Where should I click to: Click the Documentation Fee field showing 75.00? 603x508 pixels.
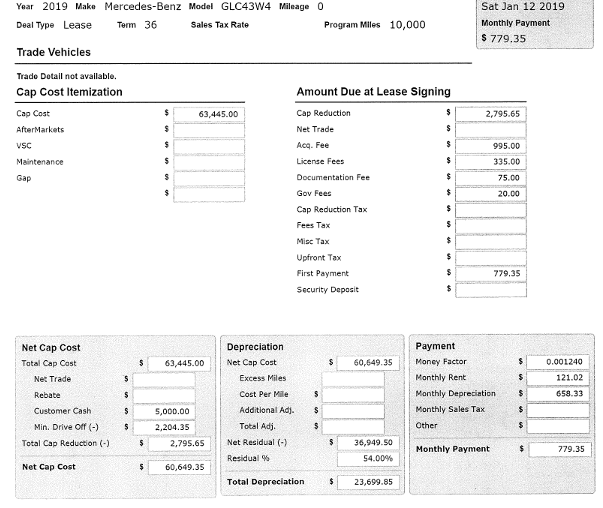491,178
